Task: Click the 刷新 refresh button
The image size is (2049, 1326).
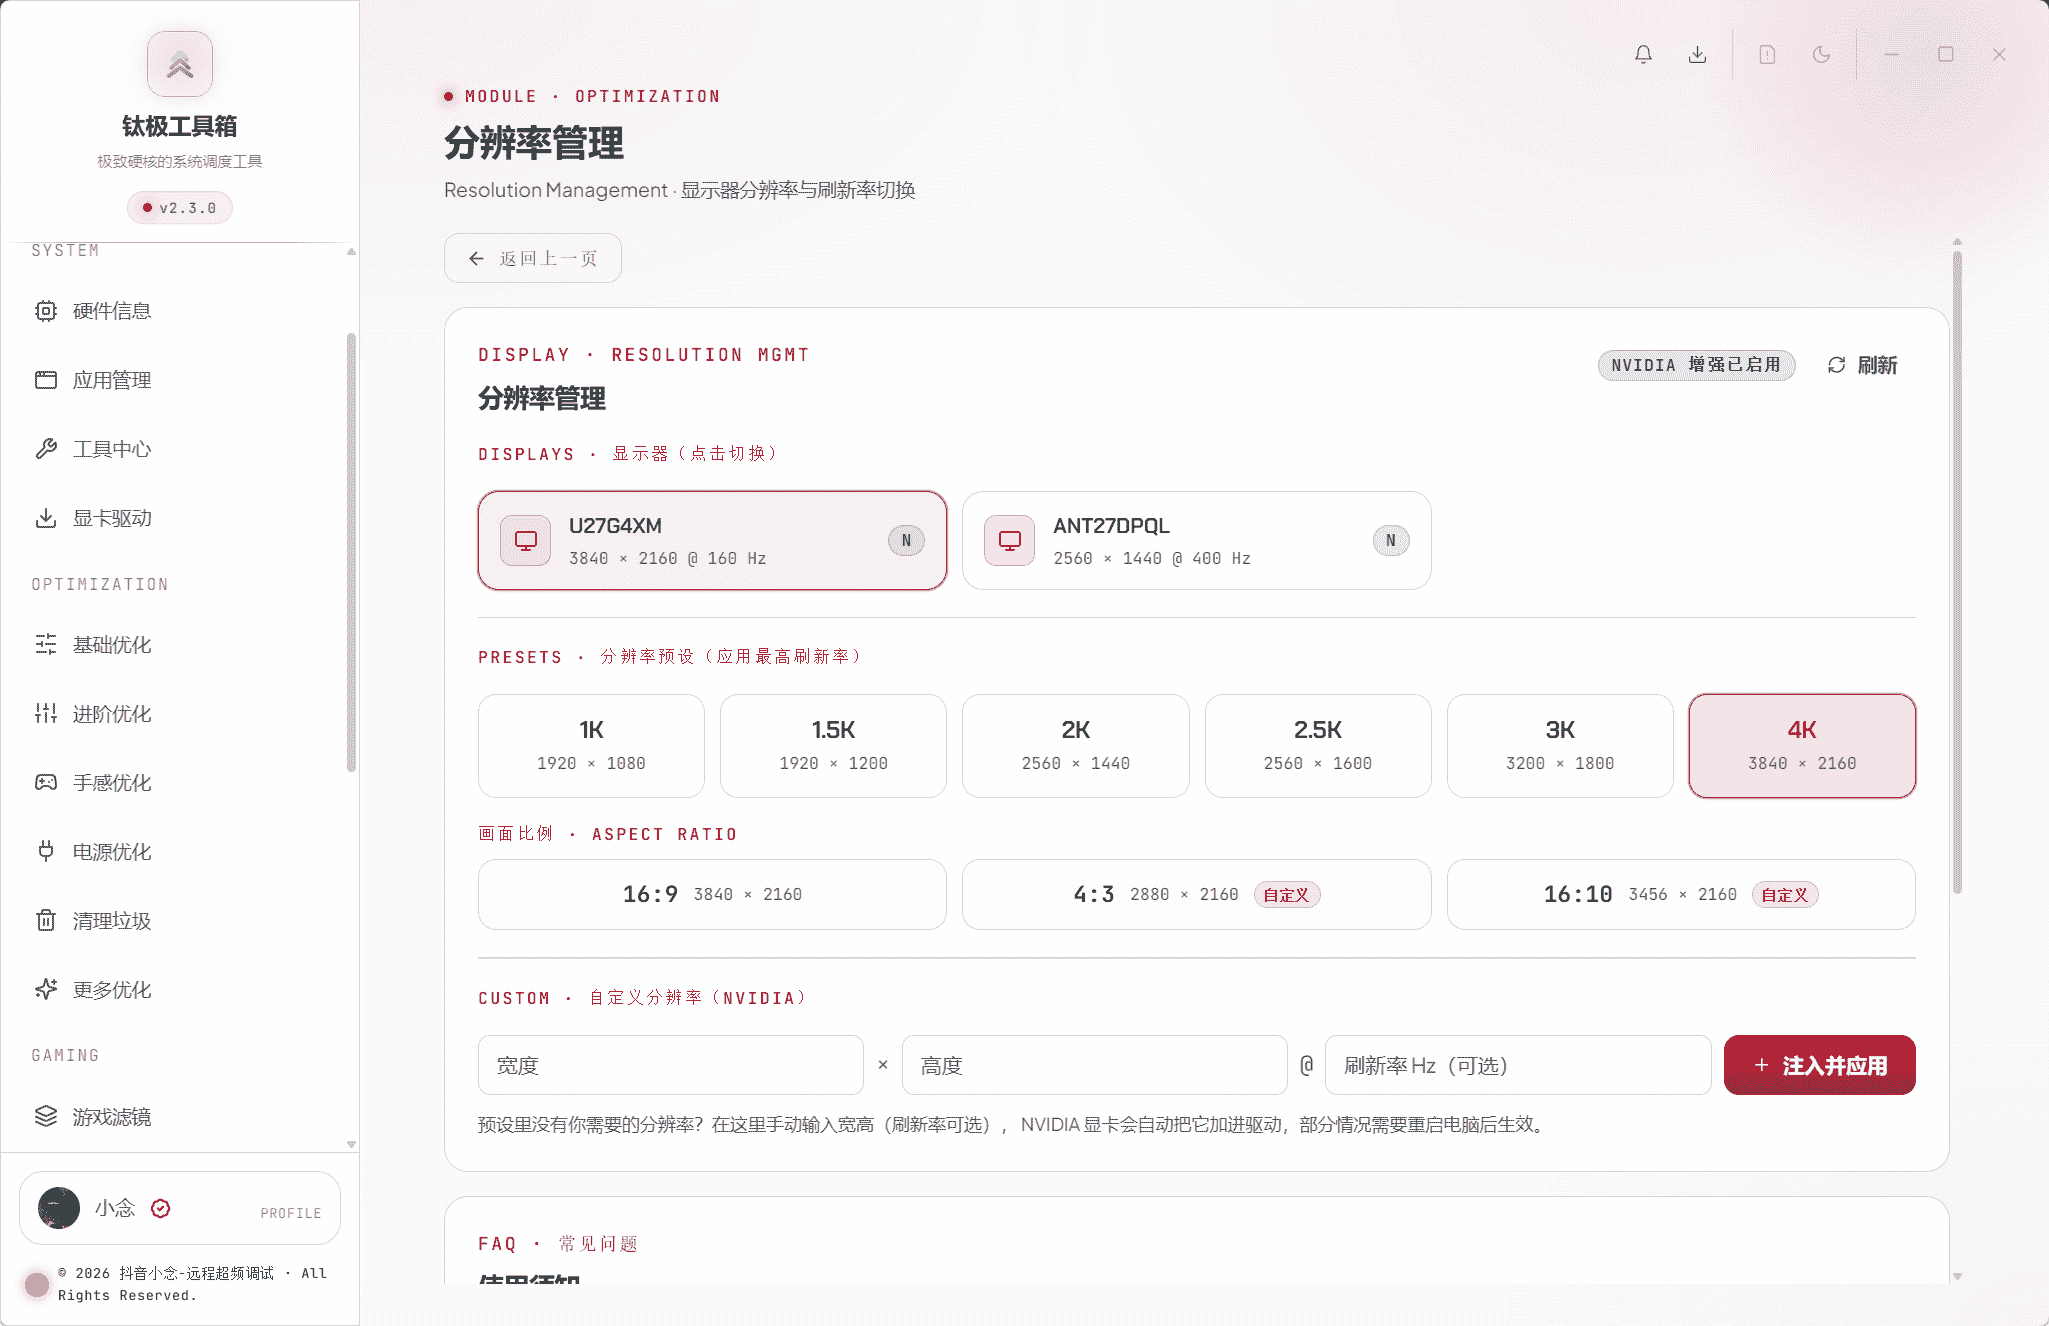Action: (x=1862, y=365)
